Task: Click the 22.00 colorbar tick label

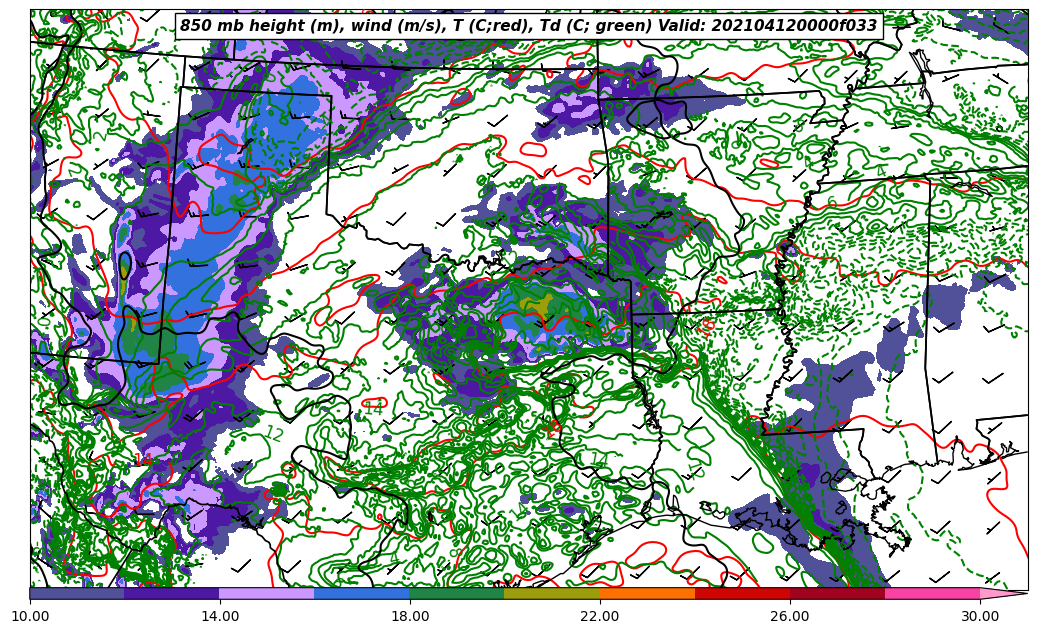Action: (x=600, y=616)
